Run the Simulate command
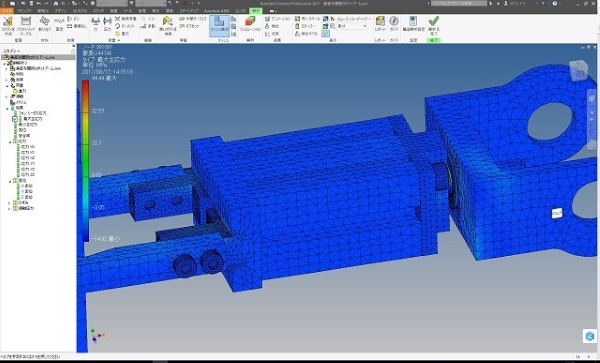 [x=250, y=24]
